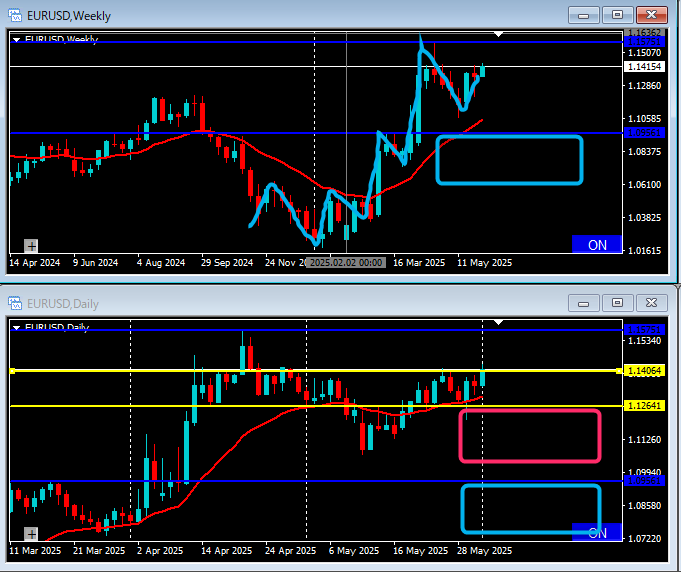
Task: Select the left handle of the 1.14064 yellow line
Action: tap(12, 371)
